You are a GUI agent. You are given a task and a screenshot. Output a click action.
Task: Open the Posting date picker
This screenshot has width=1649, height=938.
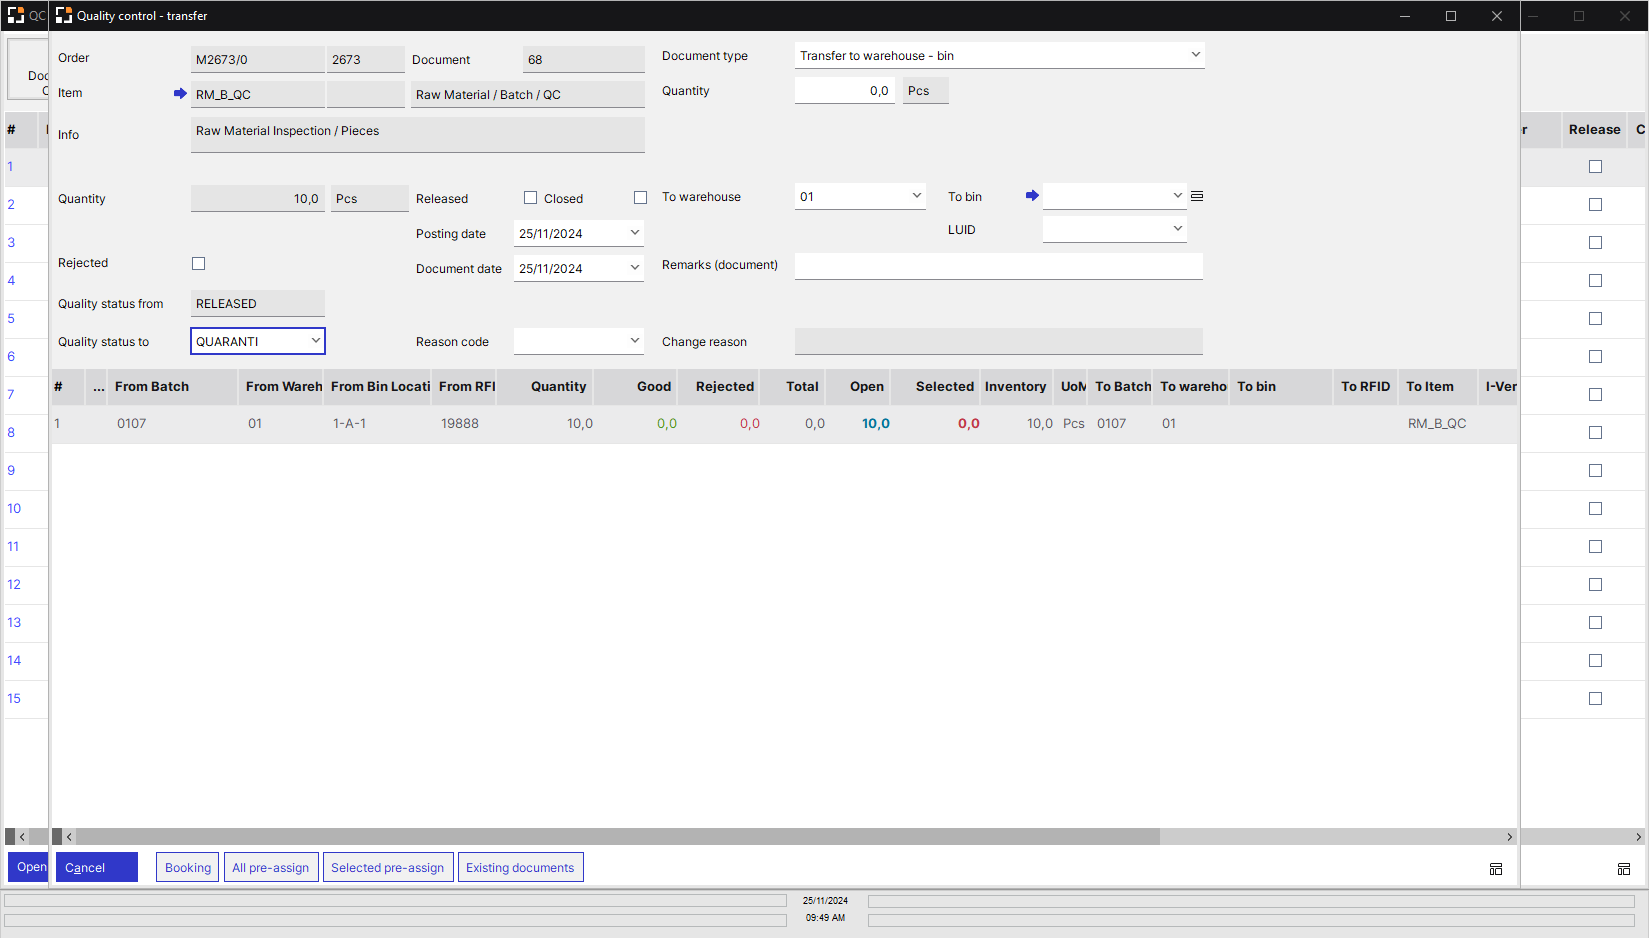point(634,232)
